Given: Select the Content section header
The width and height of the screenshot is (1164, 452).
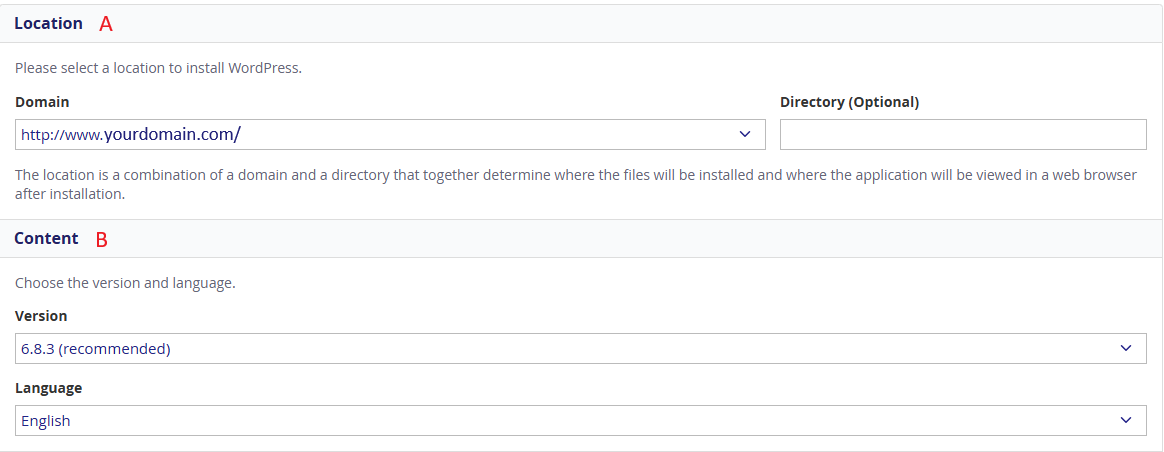Looking at the screenshot, I should pyautogui.click(x=46, y=239).
